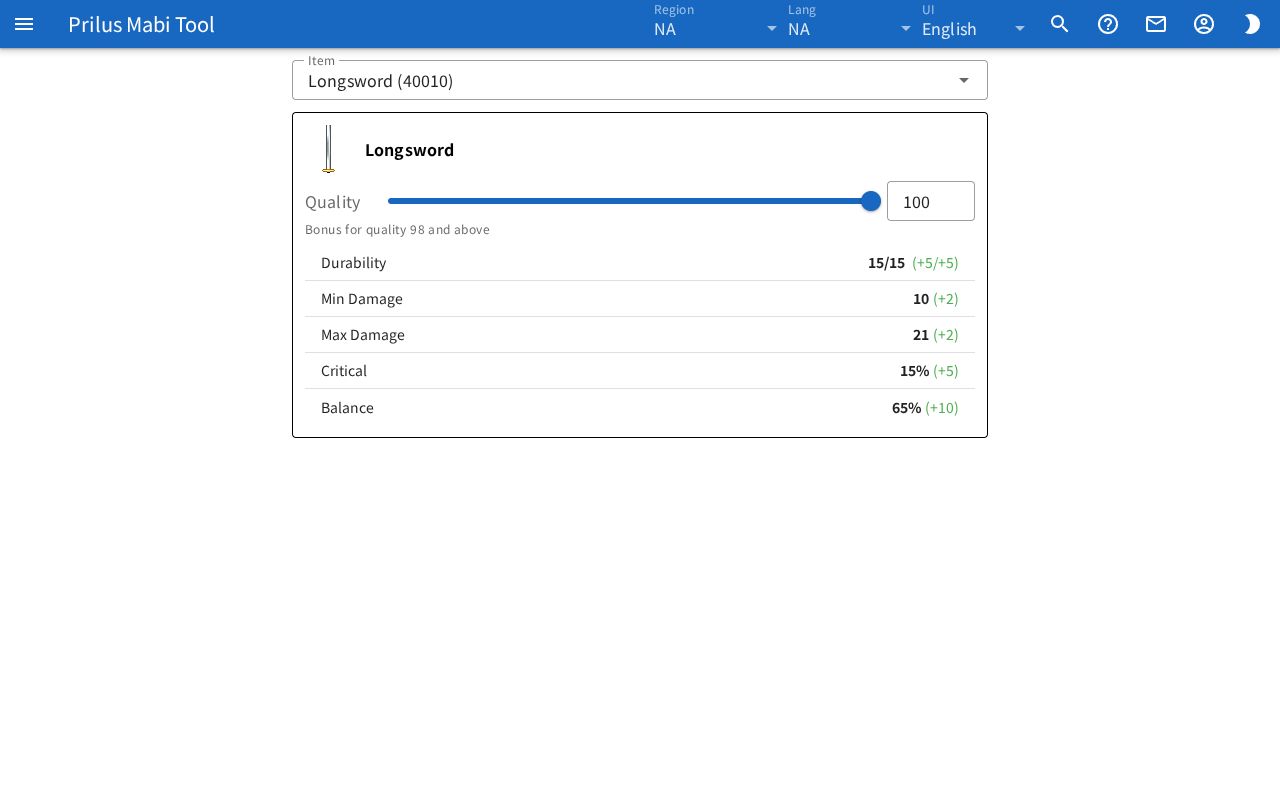The height and width of the screenshot is (800, 1280).
Task: Expand the Region NA dropdown
Action: (x=716, y=24)
